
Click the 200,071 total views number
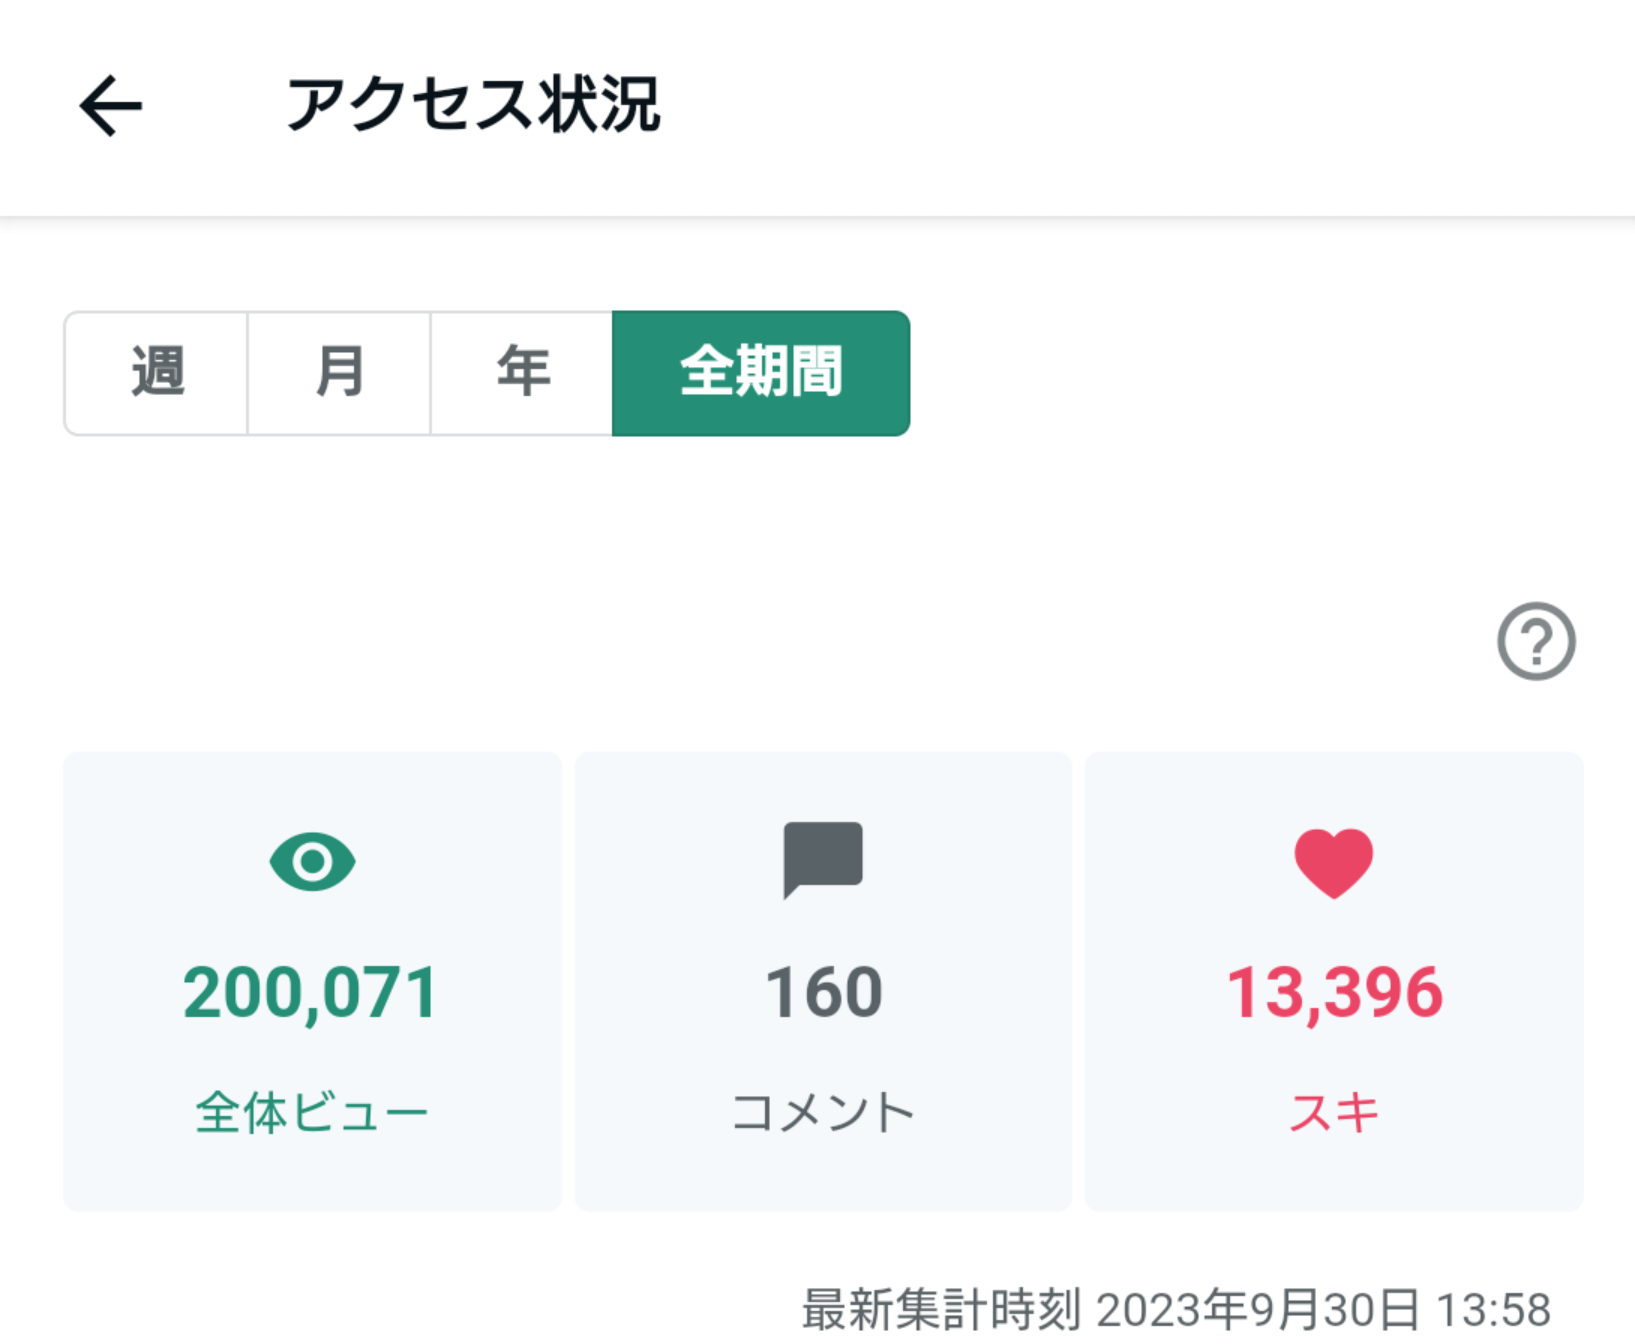point(311,993)
